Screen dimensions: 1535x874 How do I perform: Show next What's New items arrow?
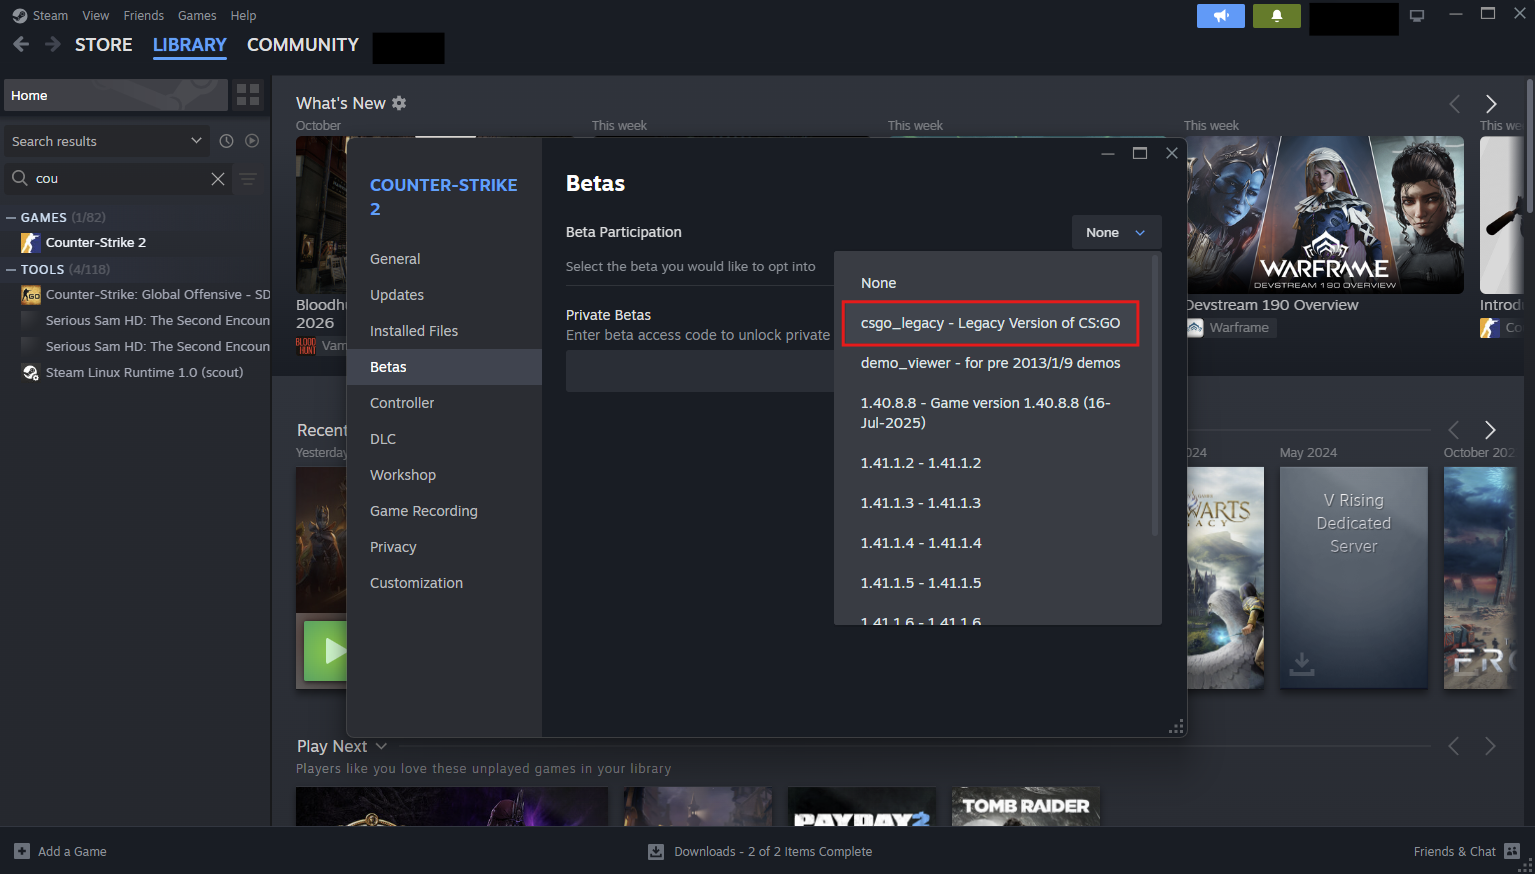coord(1491,104)
